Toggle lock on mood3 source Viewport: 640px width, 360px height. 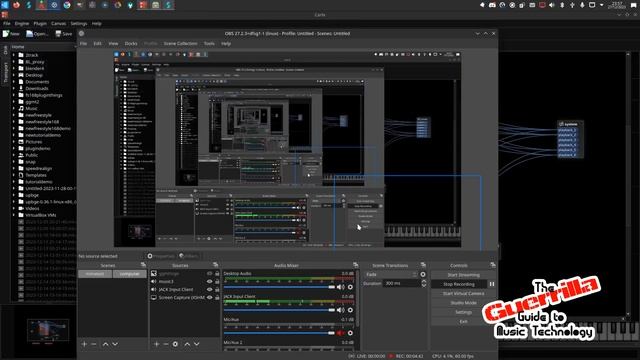[217, 281]
